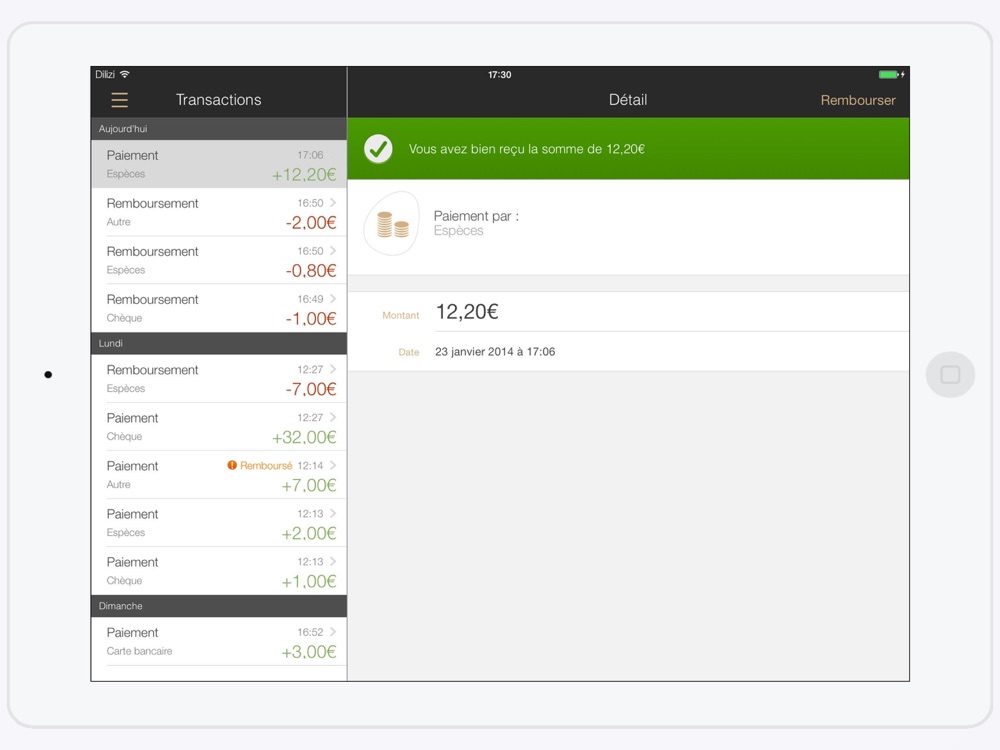Image resolution: width=1000 pixels, height=750 pixels.
Task: Tap the 16:52 timestamp
Action: click(x=310, y=632)
